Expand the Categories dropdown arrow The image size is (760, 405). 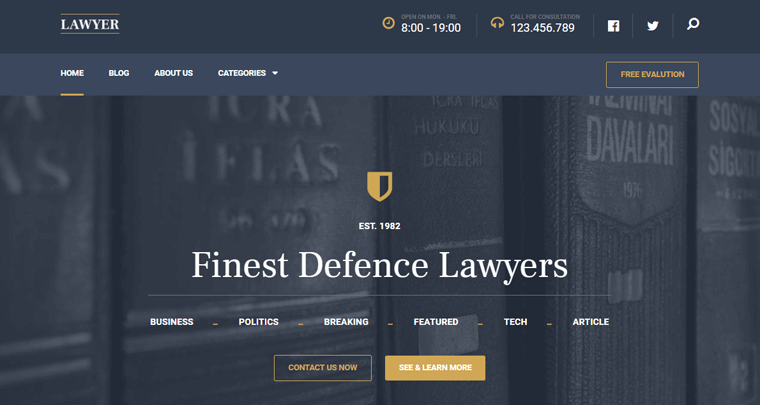(x=275, y=73)
